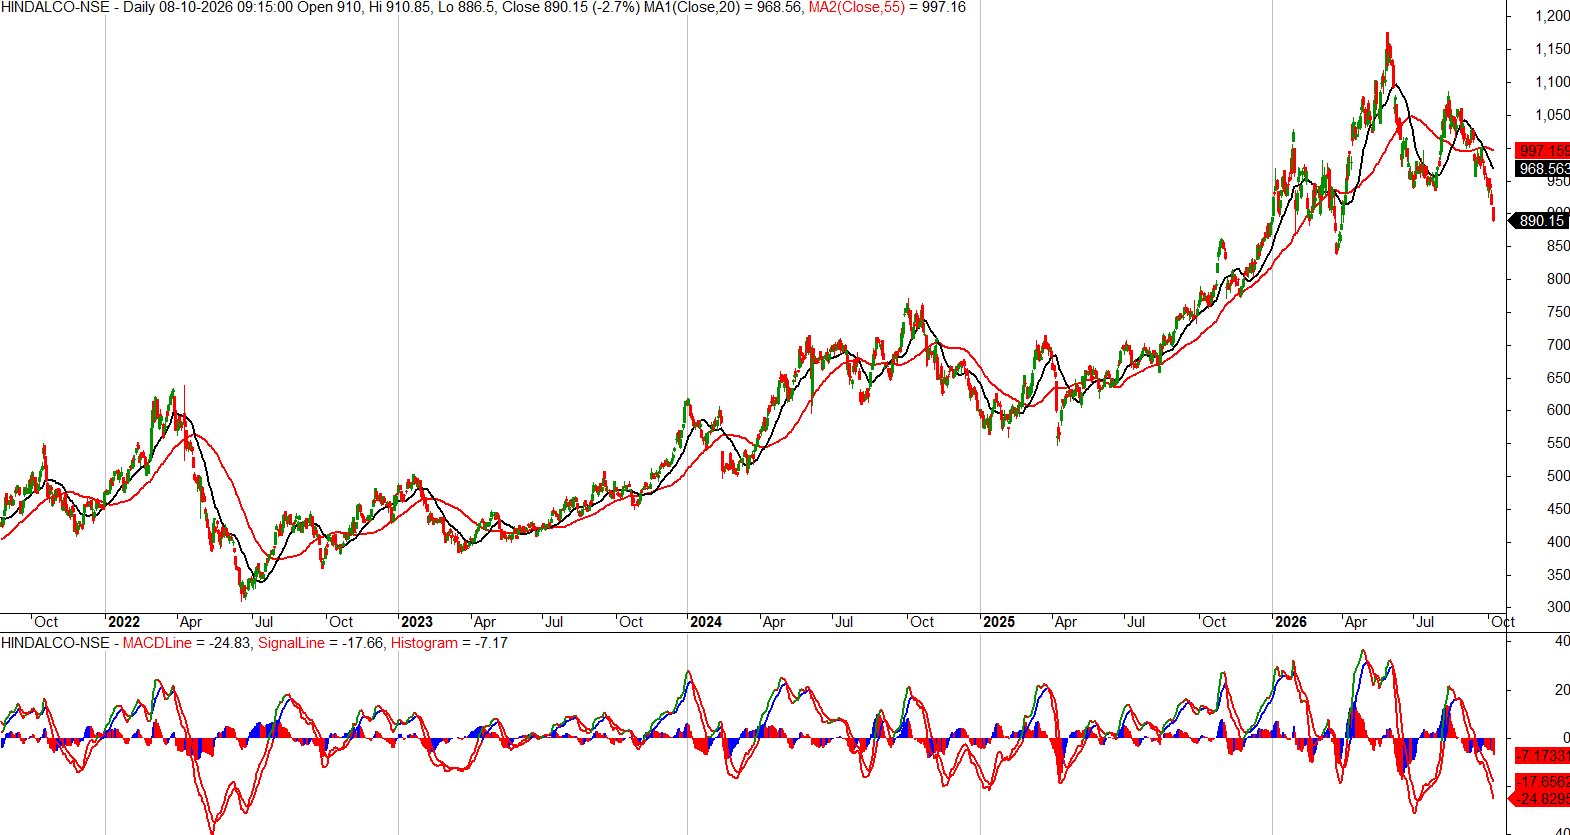The height and width of the screenshot is (835, 1570).
Task: Click the 500 price axis label
Action: click(x=1558, y=476)
